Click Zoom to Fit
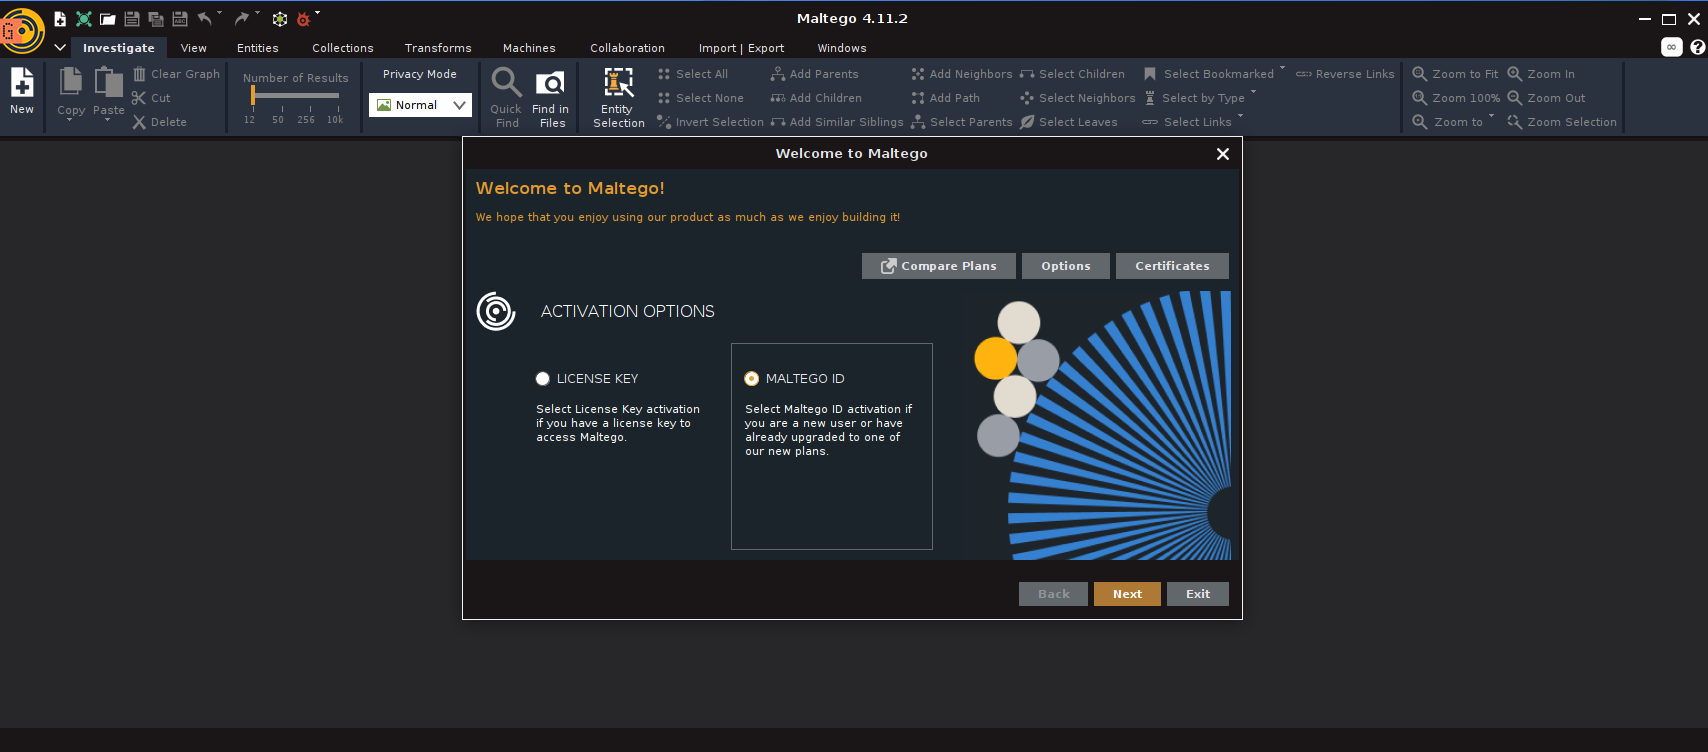 pos(1455,74)
